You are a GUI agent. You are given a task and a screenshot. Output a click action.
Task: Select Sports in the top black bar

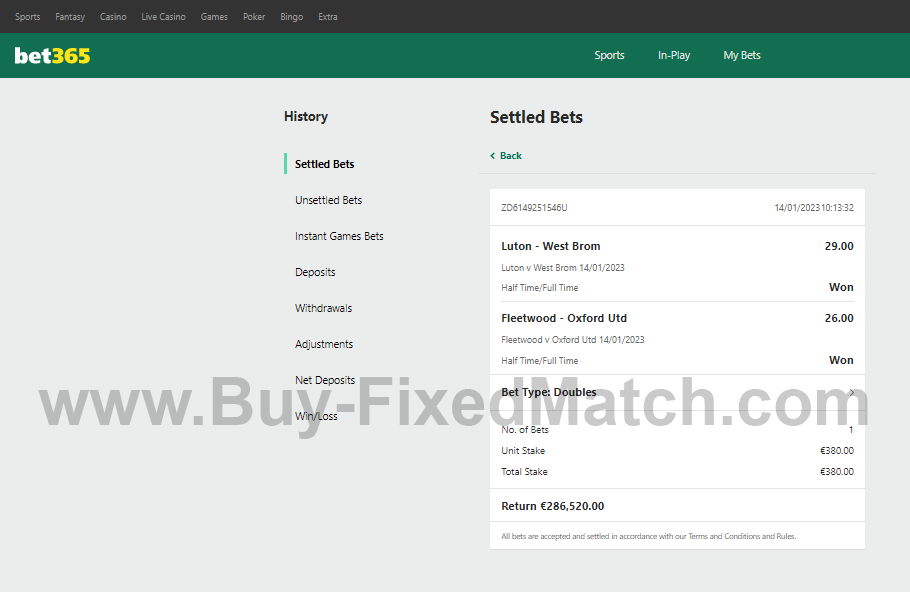[x=28, y=17]
